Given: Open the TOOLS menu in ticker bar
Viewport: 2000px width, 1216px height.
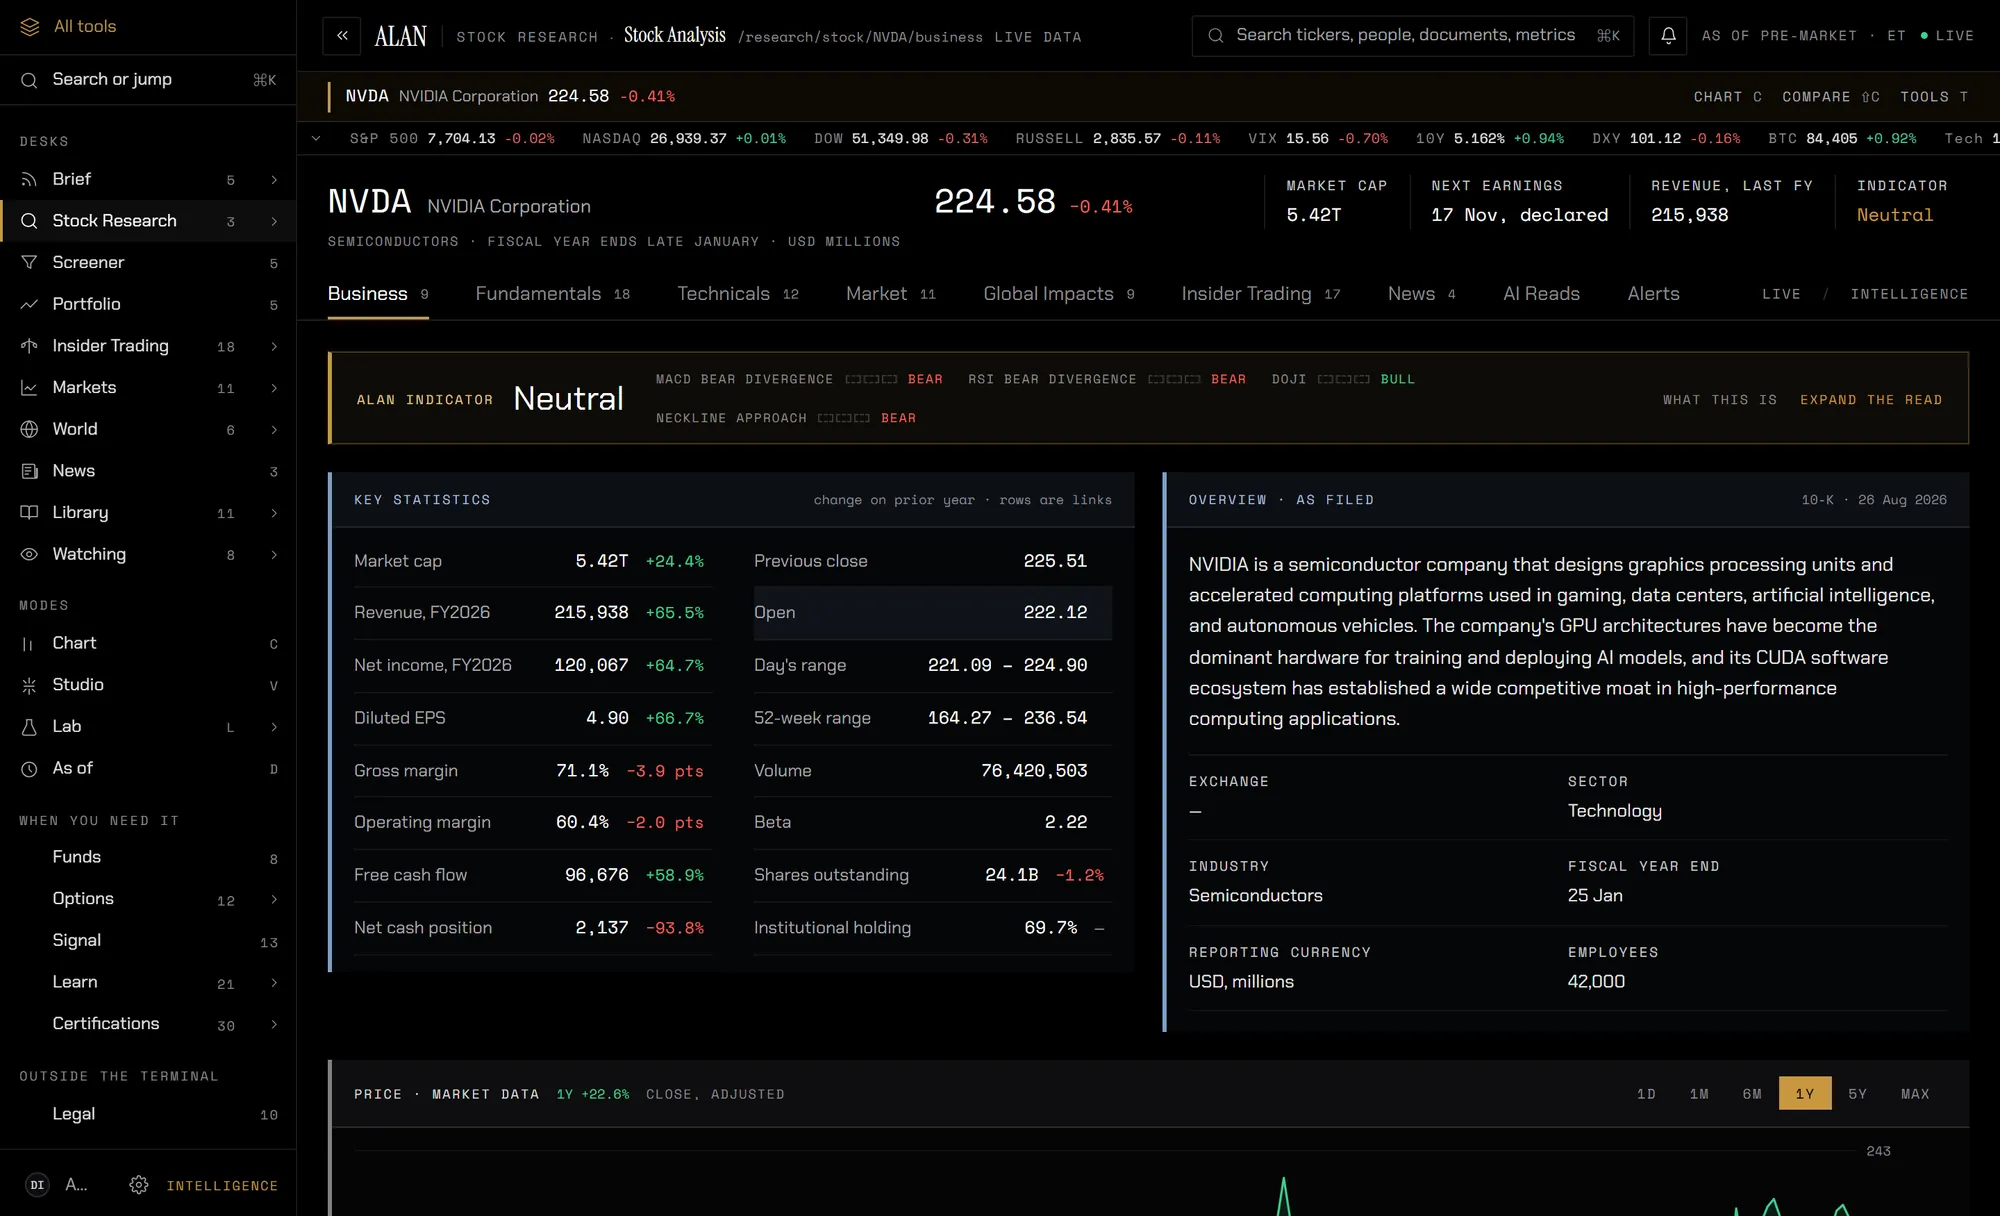Looking at the screenshot, I should pyautogui.click(x=1934, y=97).
